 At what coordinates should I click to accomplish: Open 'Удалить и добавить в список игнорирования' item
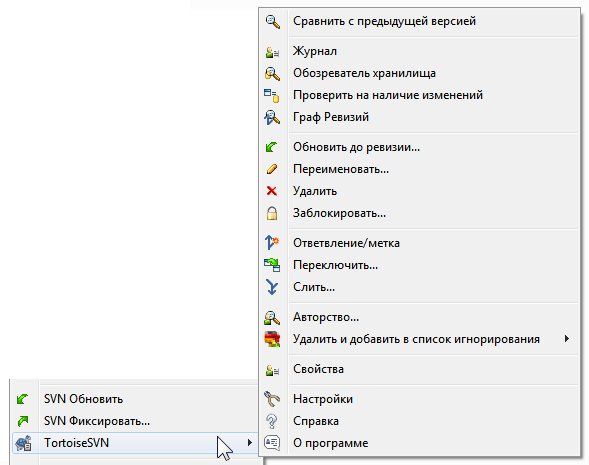[x=419, y=339]
